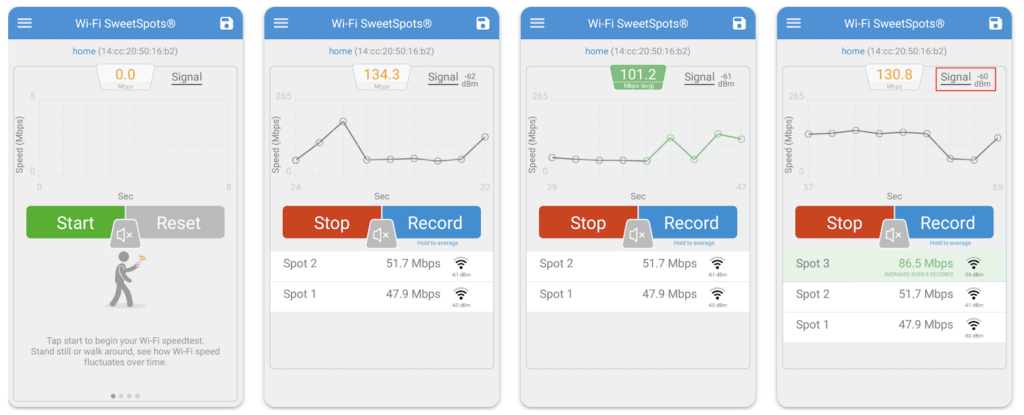
Task: Toggle mute speaker on the 130.8 Mbps screen
Action: [x=894, y=235]
